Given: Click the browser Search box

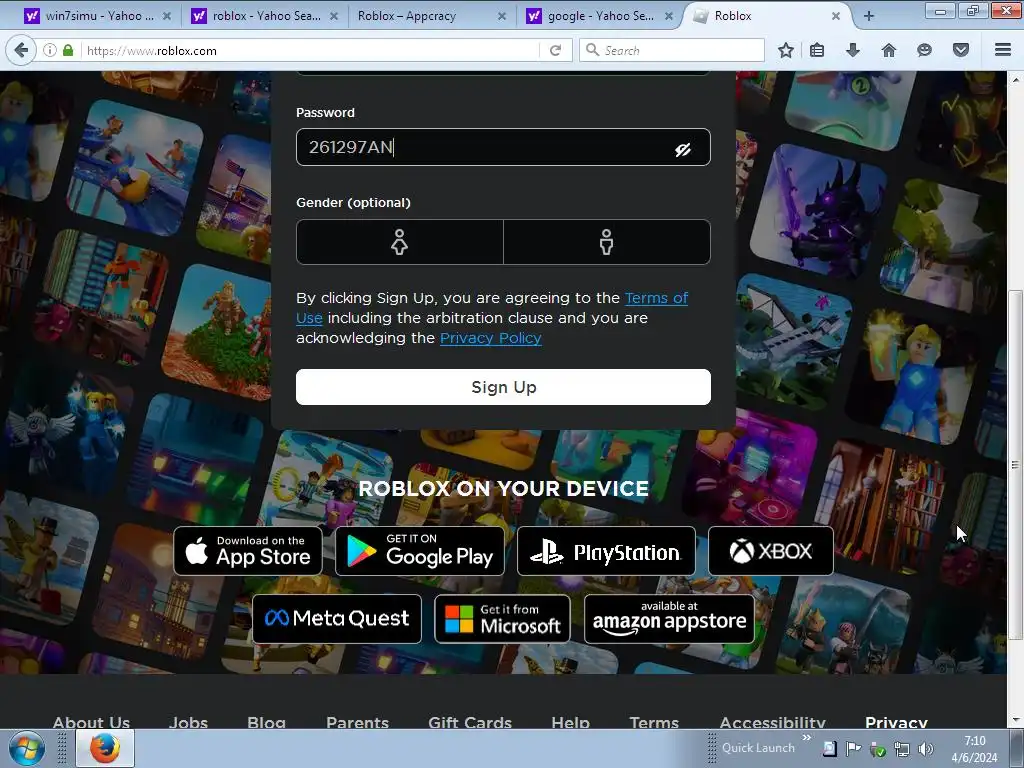Looking at the screenshot, I should (x=672, y=50).
